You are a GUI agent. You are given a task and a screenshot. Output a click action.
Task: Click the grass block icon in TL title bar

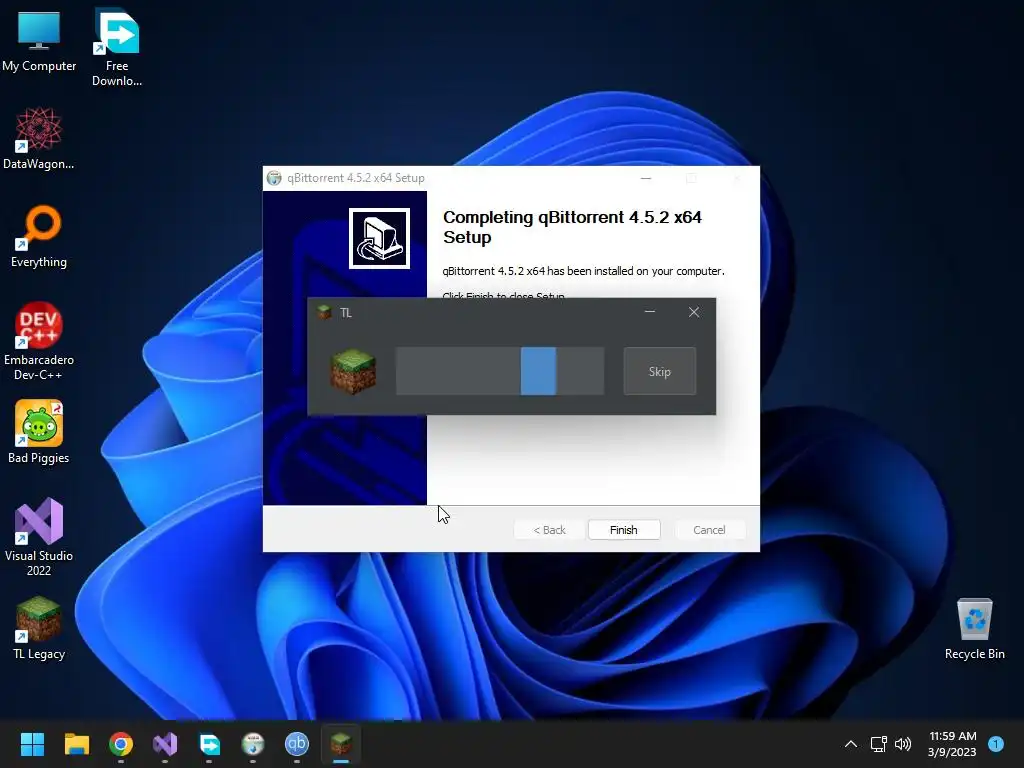tap(325, 312)
